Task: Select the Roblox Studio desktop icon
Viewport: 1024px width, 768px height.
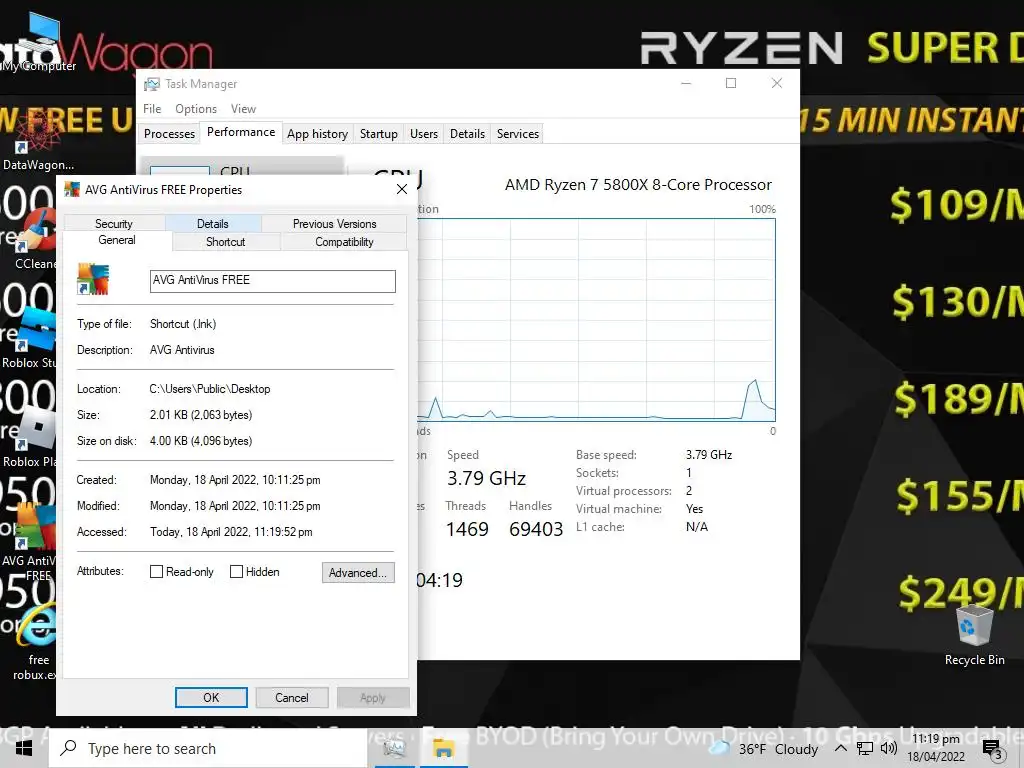Action: 30,338
